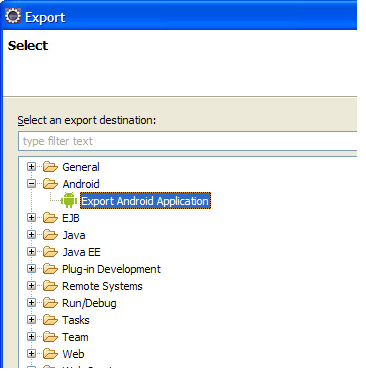This screenshot has height=372, width=366.
Task: Click the Plug-in Development folder icon
Action: click(x=50, y=269)
